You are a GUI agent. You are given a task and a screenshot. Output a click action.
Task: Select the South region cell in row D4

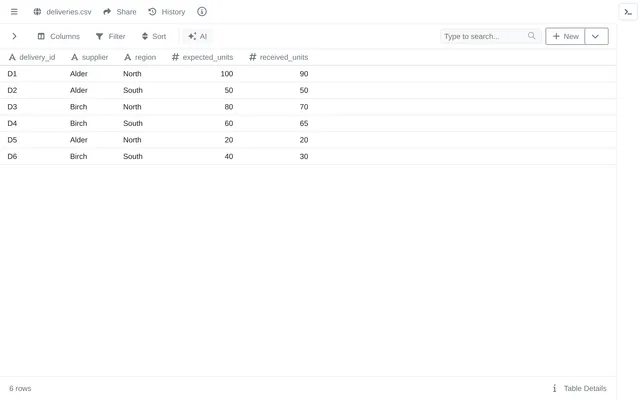(133, 123)
